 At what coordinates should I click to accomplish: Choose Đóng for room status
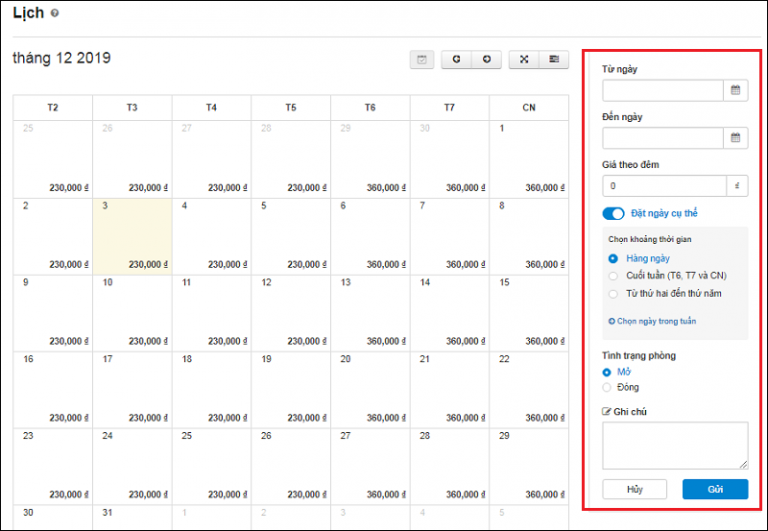click(x=607, y=387)
